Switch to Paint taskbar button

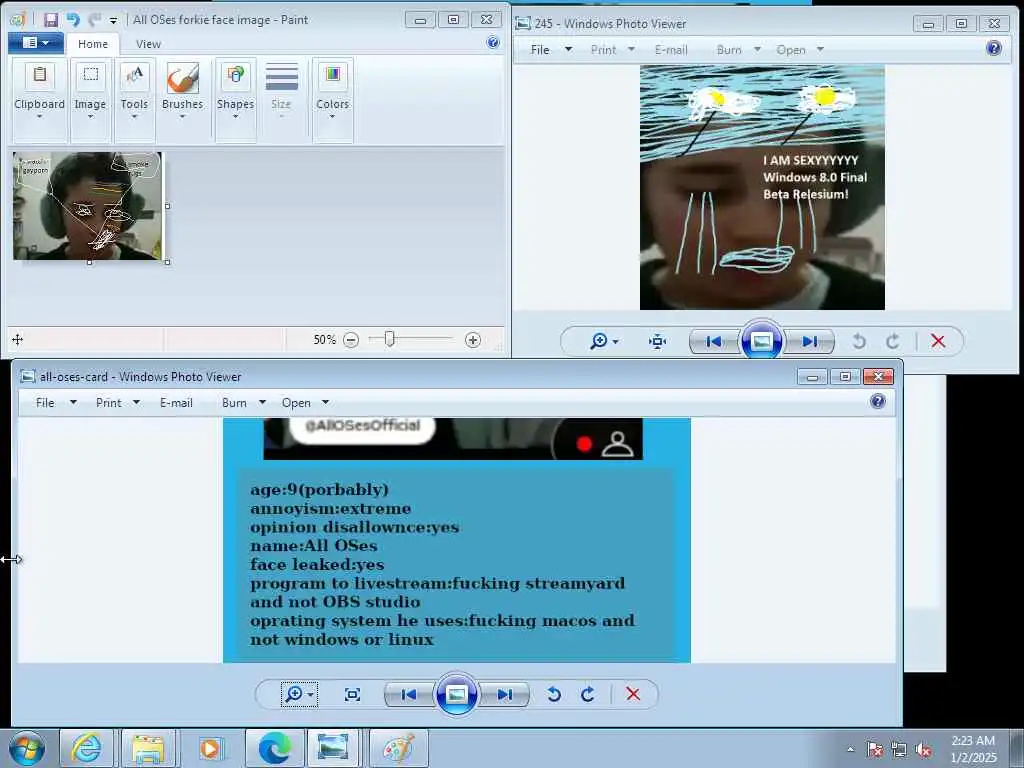(x=398, y=748)
